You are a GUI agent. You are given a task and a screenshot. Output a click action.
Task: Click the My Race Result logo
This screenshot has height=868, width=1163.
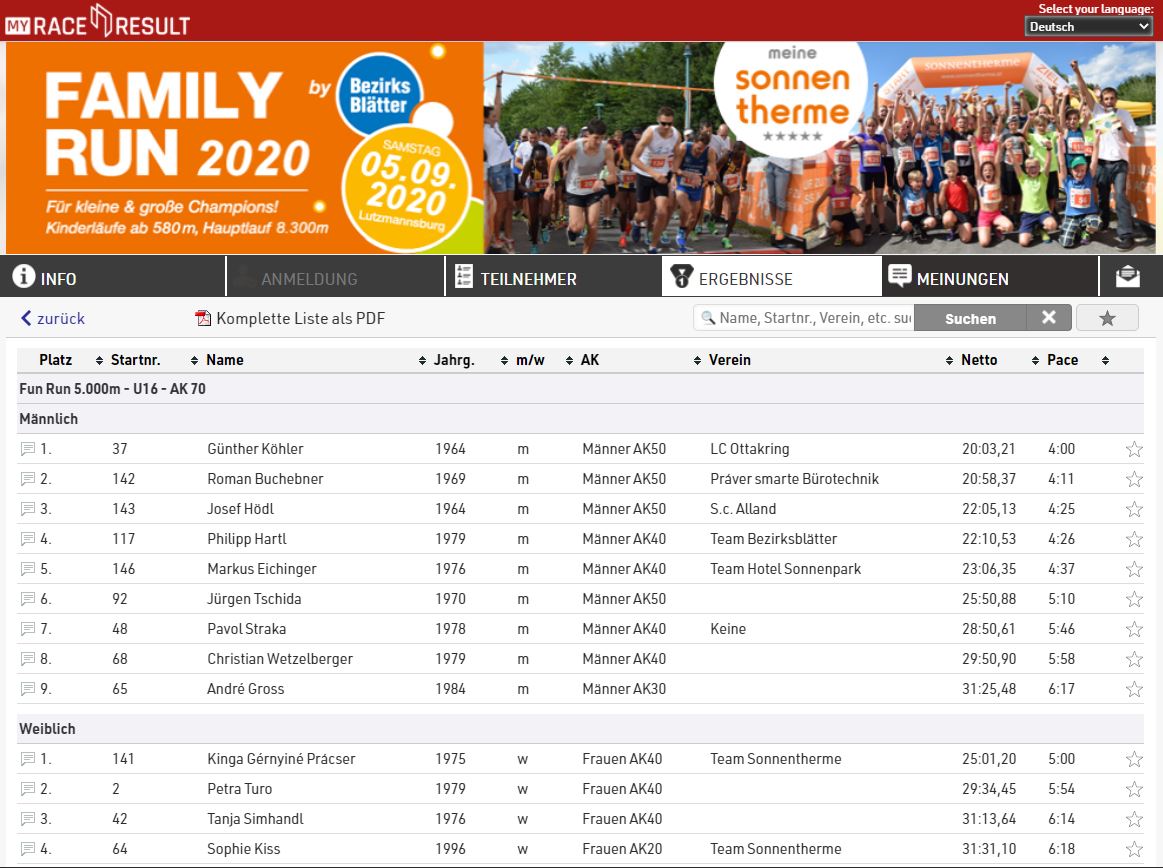[97, 21]
